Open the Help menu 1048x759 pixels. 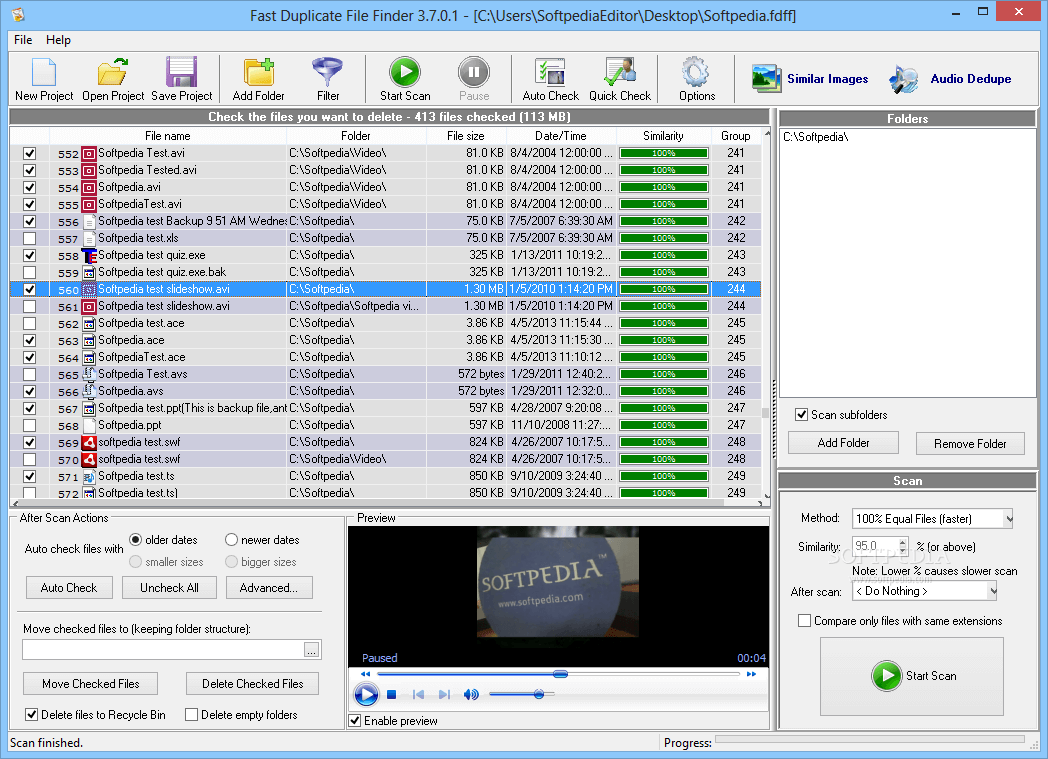pos(58,39)
